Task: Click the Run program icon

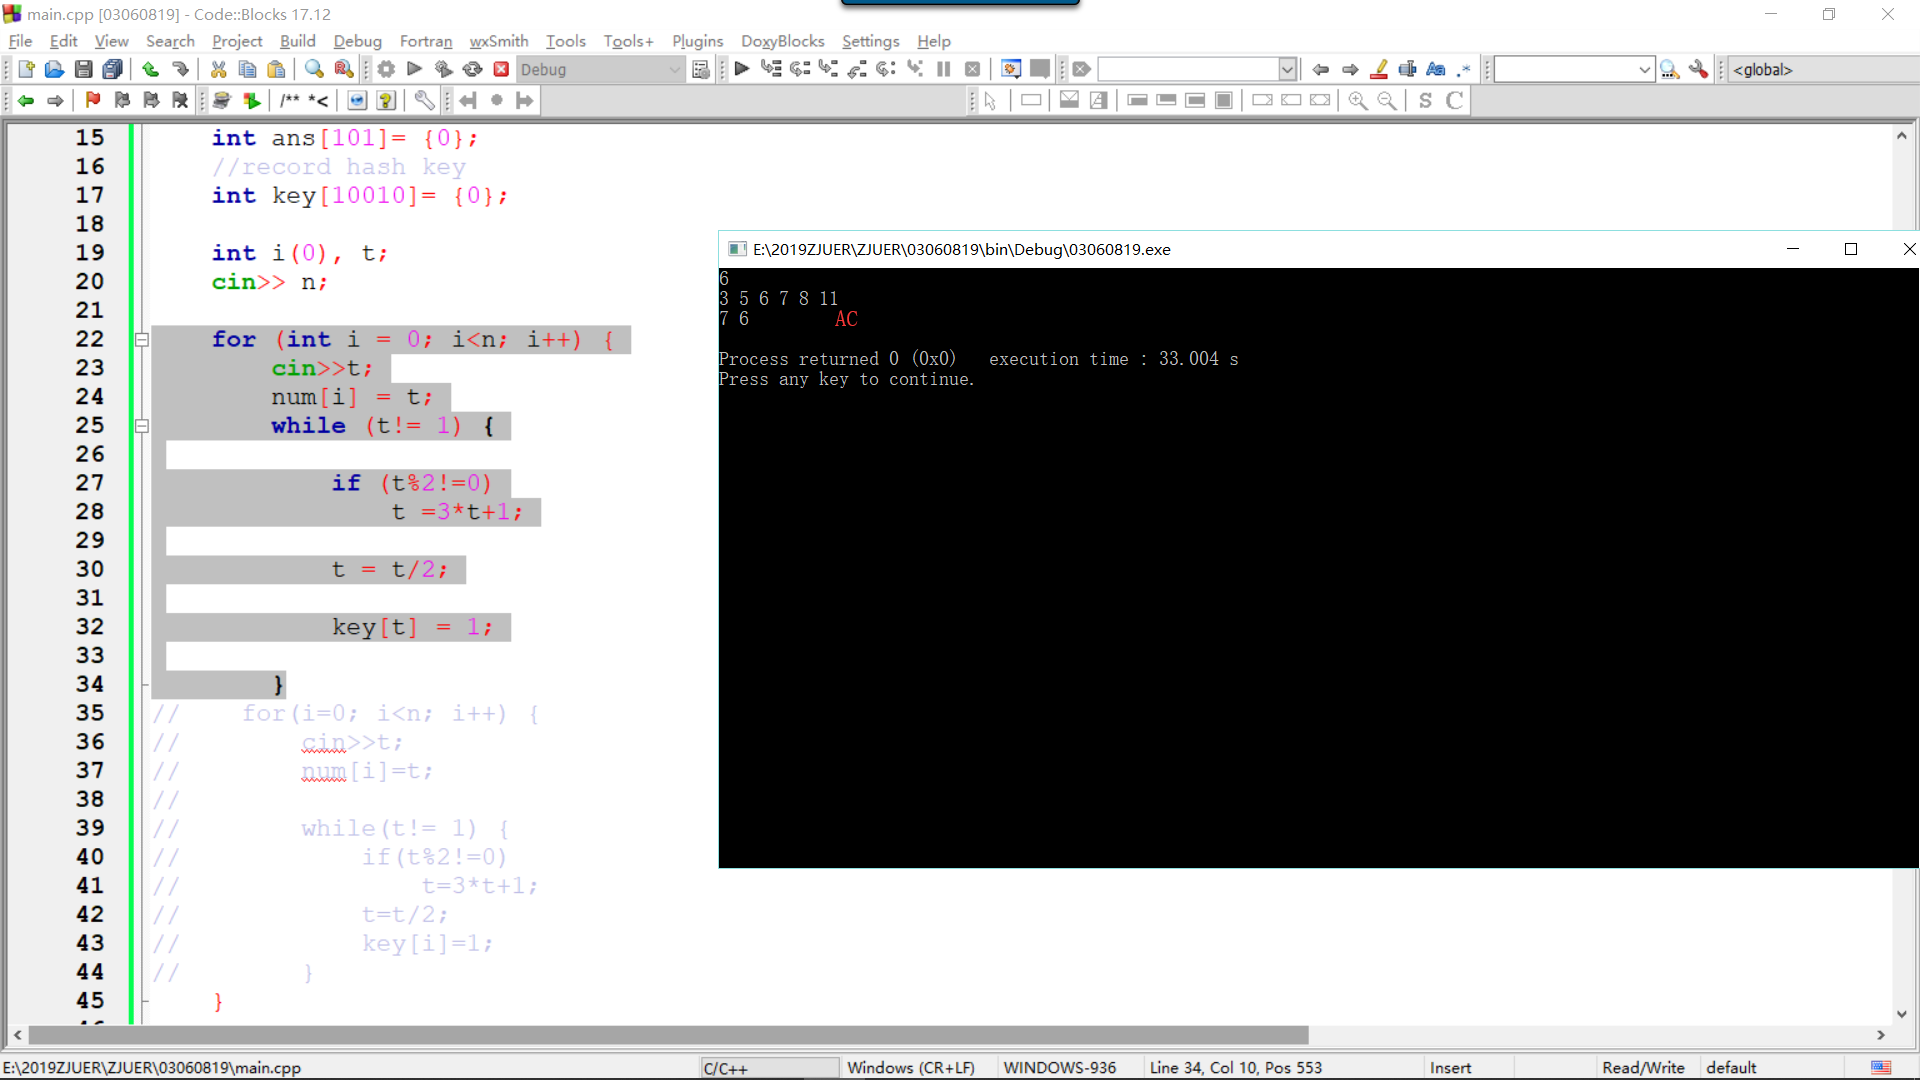Action: (x=414, y=69)
